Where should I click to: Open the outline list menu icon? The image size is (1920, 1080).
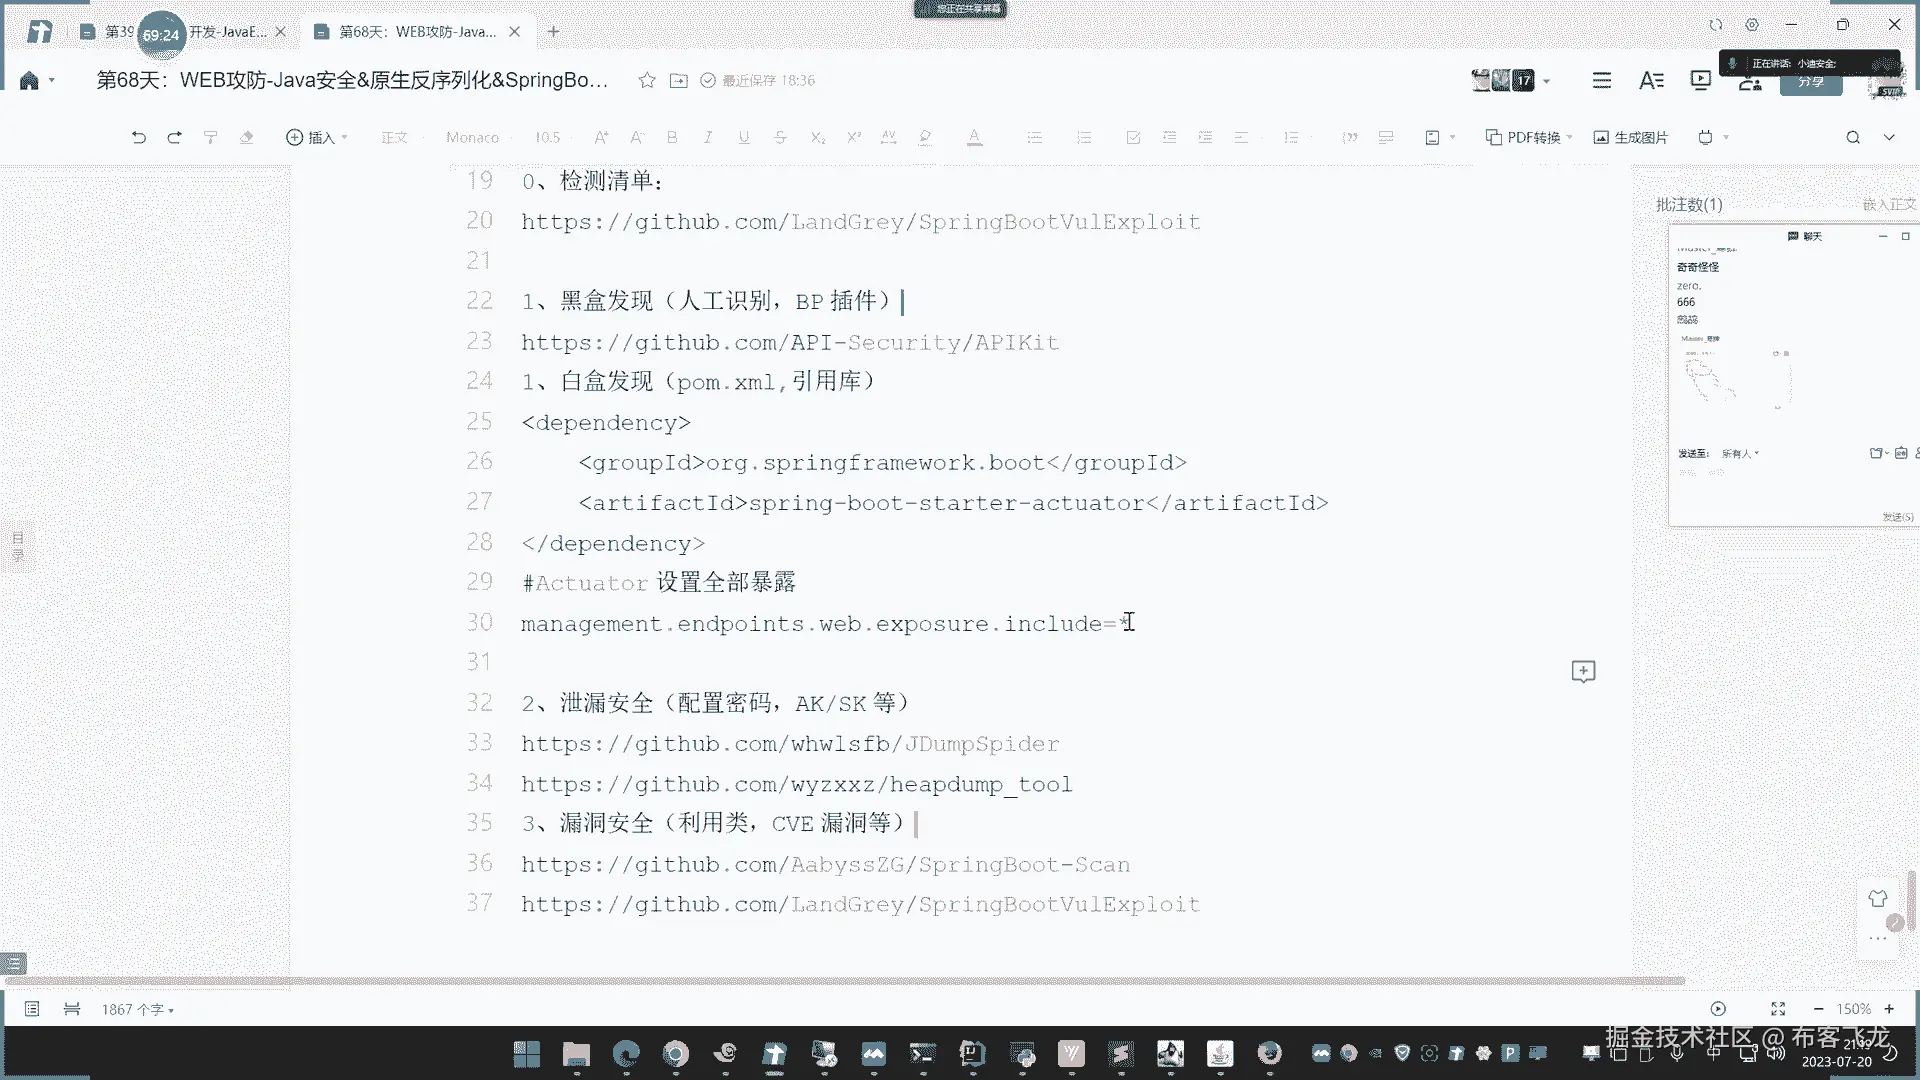coord(1602,80)
